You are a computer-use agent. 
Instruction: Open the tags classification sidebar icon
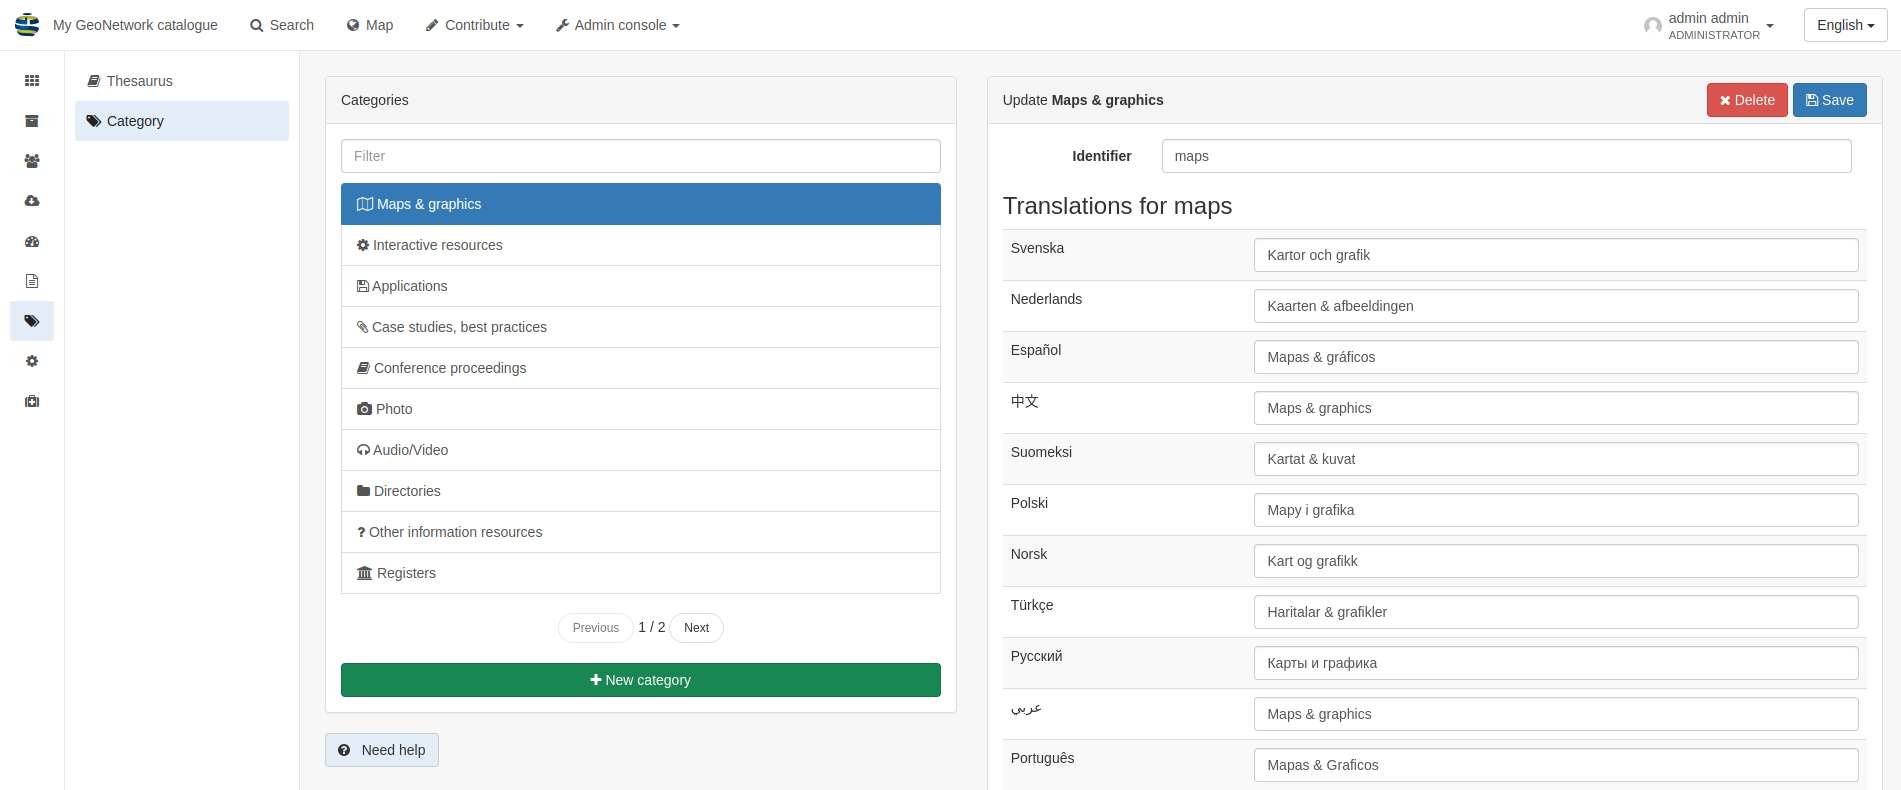32,321
